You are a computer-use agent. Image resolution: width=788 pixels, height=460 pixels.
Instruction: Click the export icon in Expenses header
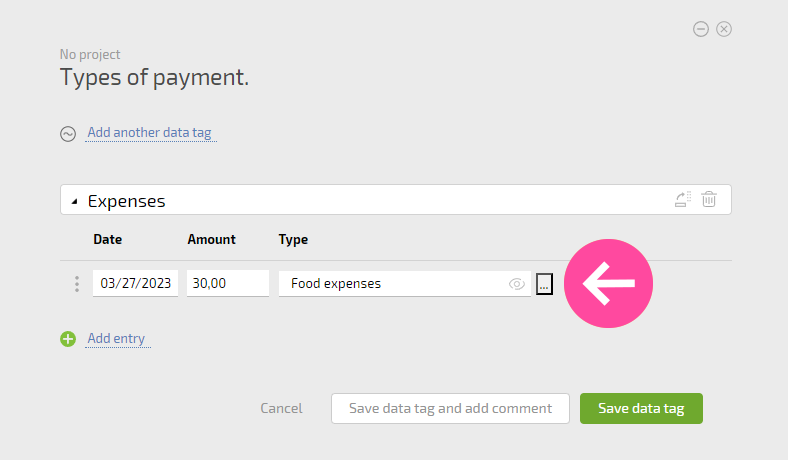point(683,199)
